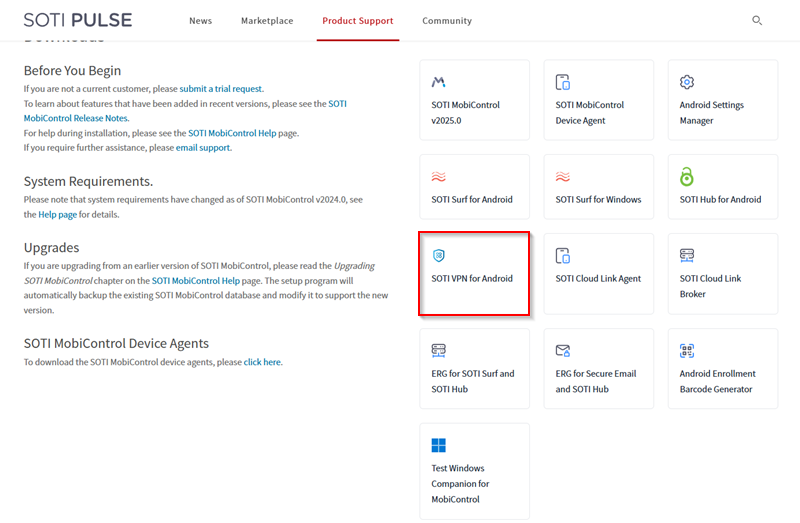Go to the Marketplace section
The height and width of the screenshot is (523, 800).
coord(267,21)
